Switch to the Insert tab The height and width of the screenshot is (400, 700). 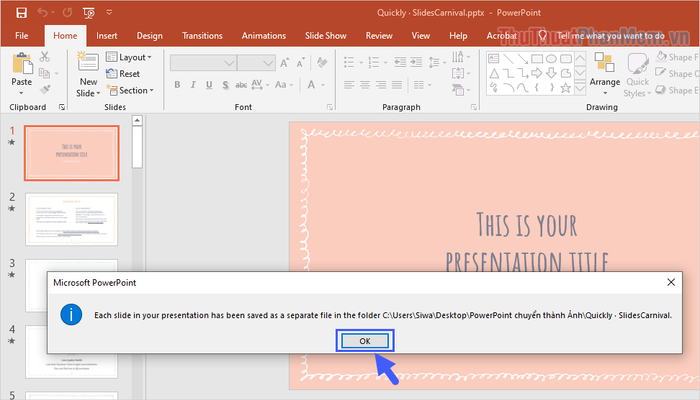(x=107, y=36)
